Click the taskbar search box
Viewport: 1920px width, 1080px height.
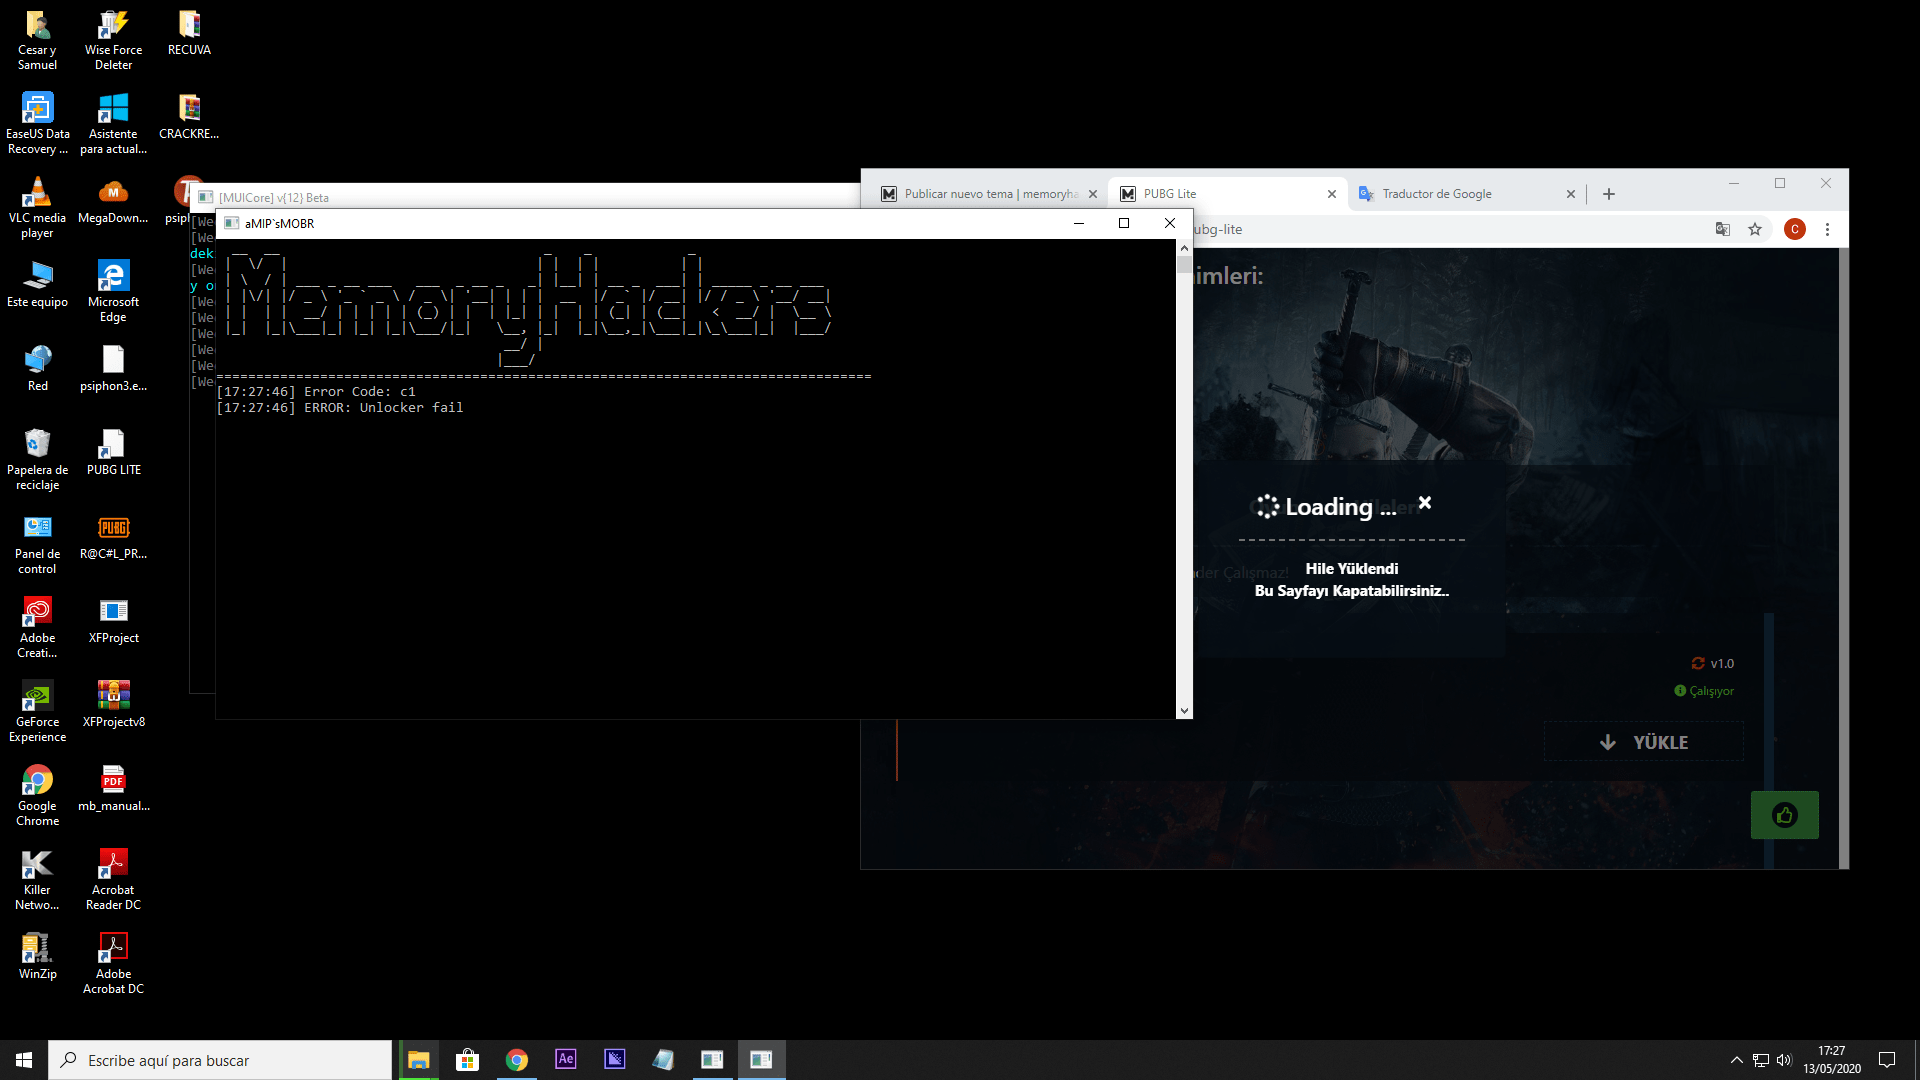click(x=220, y=1060)
